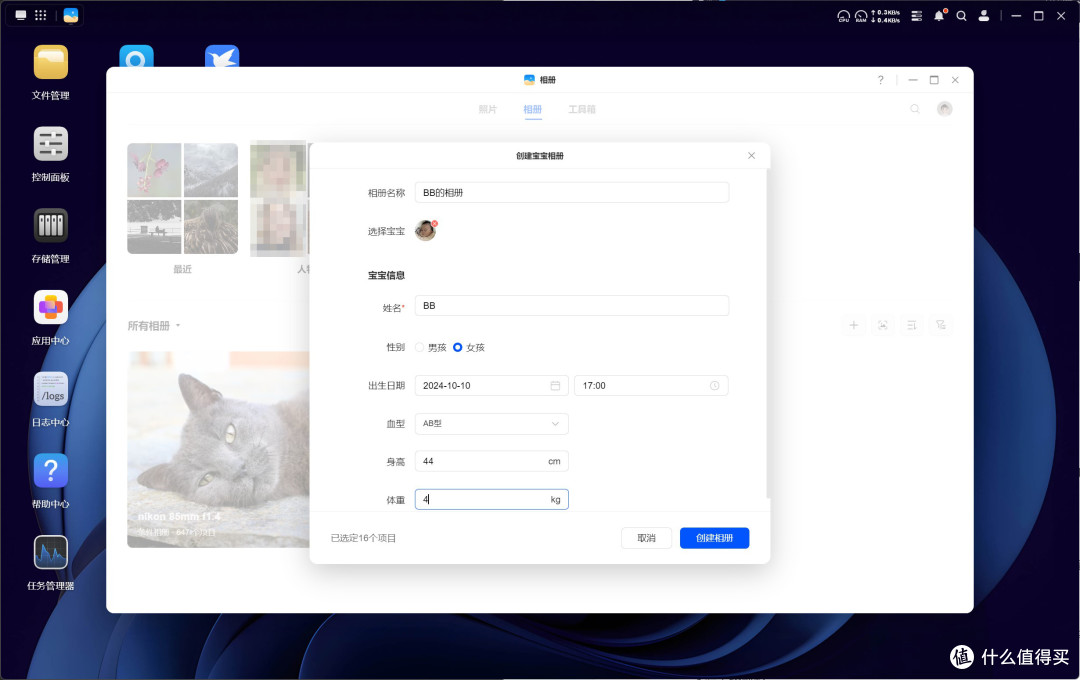
Task: Open the birth time clock icon
Action: pos(714,386)
